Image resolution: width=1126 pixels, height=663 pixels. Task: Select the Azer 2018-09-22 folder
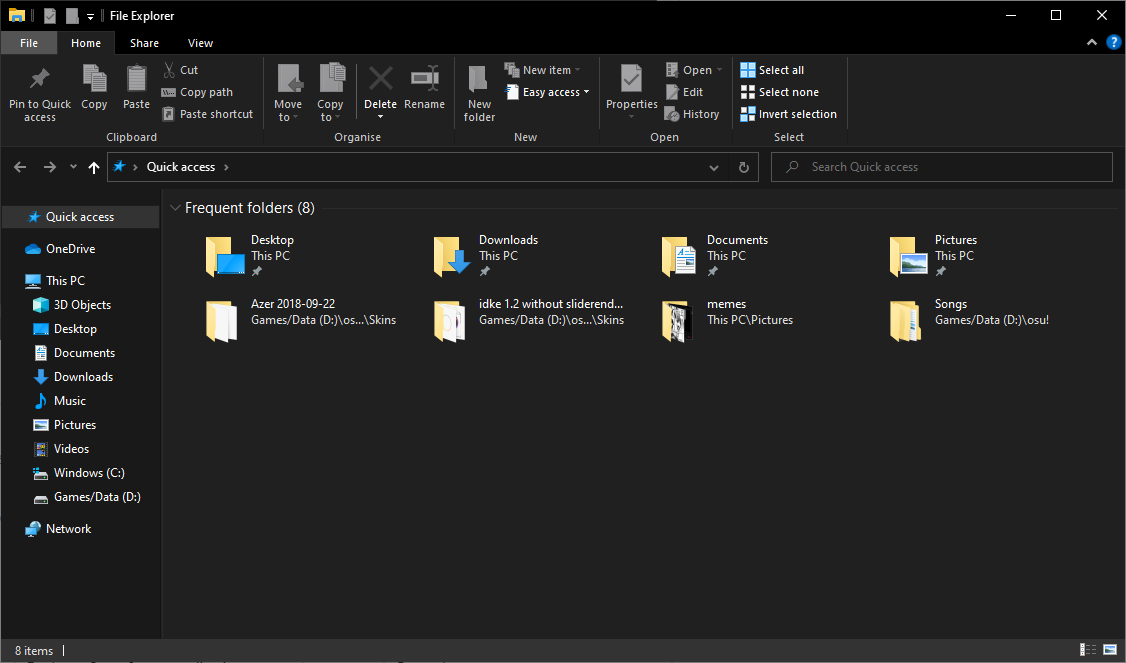pos(300,320)
